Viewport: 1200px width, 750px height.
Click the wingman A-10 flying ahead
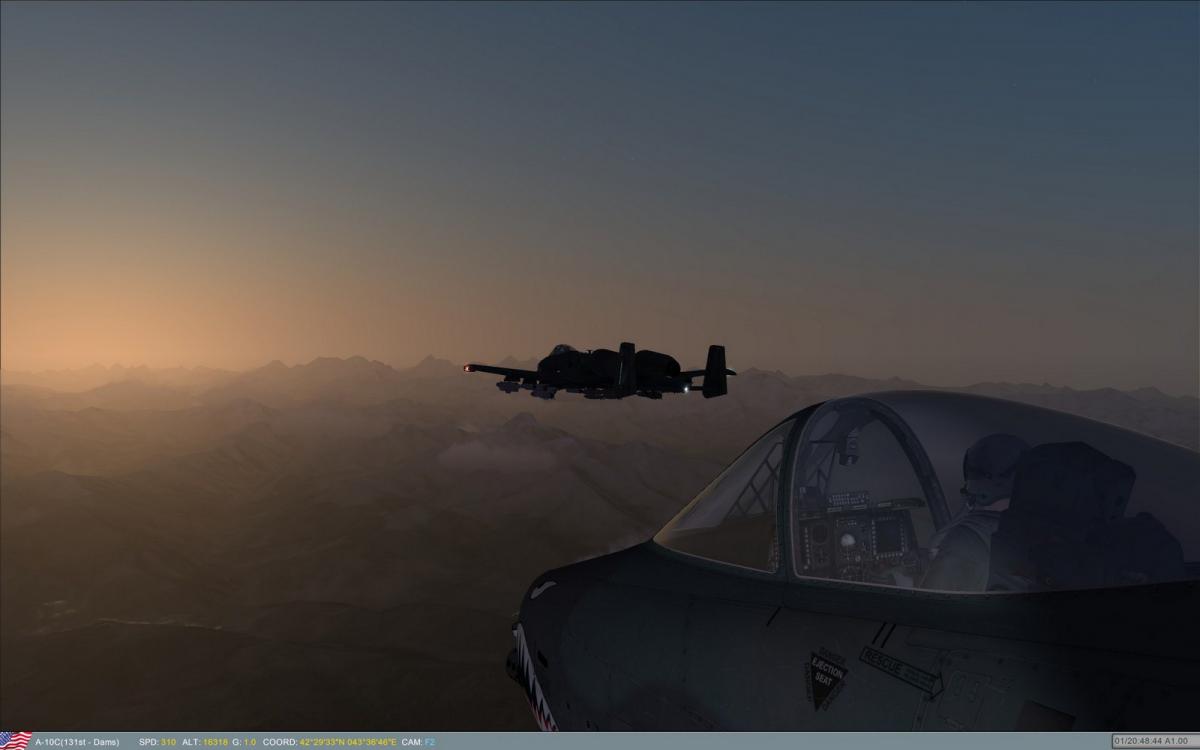click(x=600, y=371)
